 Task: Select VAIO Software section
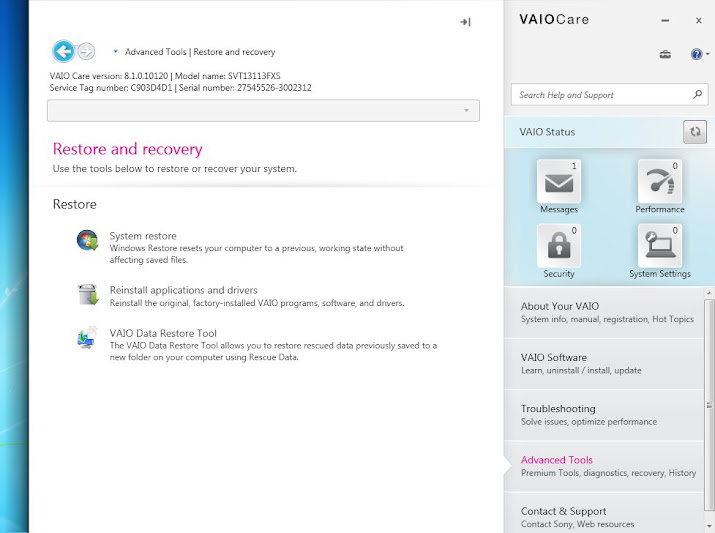(x=604, y=364)
